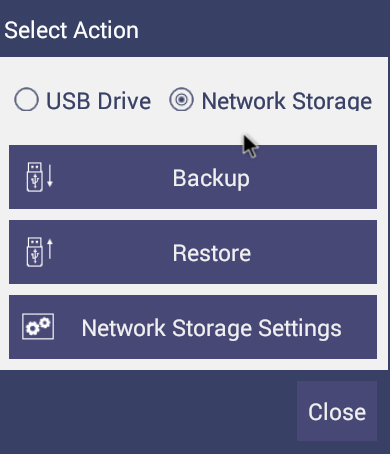
Task: Click the USB stick icon on Restore
Action: (x=35, y=252)
